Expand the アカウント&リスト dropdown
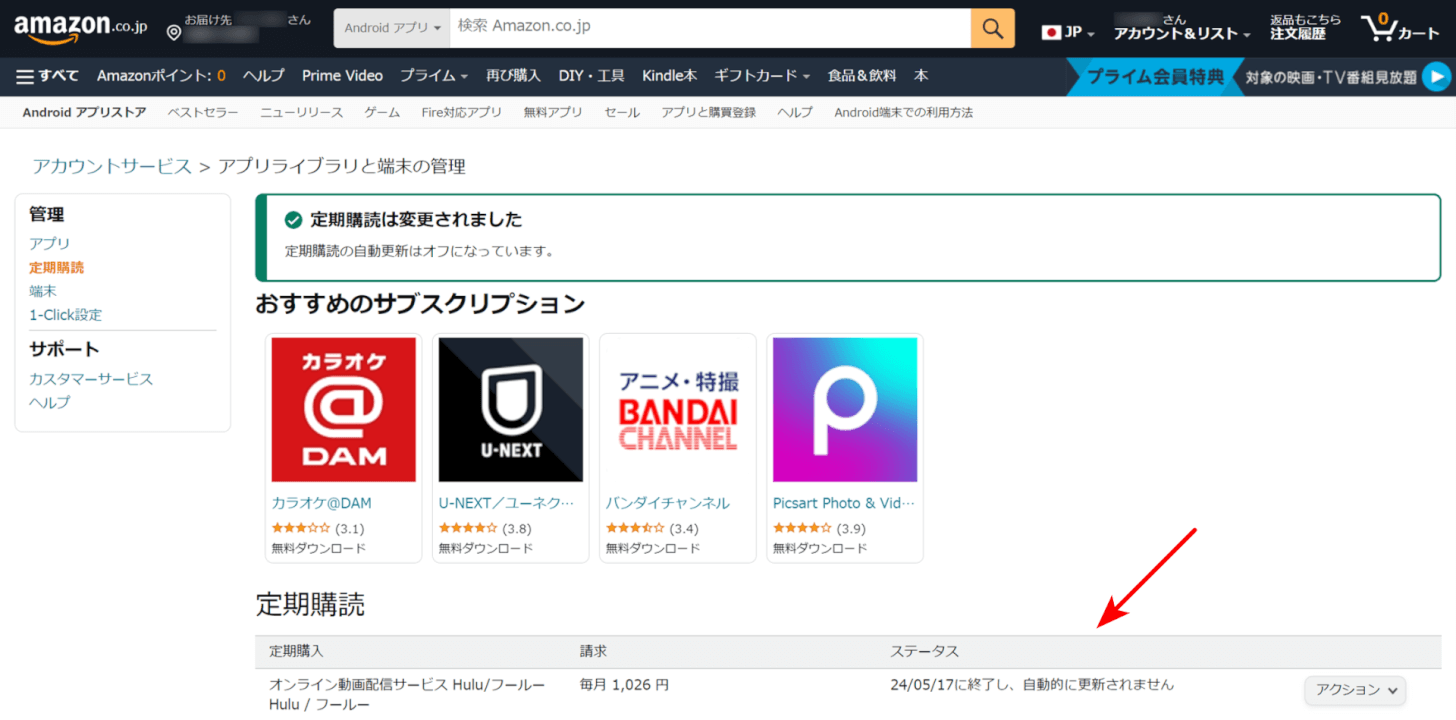The width and height of the screenshot is (1456, 720). coord(1182,34)
